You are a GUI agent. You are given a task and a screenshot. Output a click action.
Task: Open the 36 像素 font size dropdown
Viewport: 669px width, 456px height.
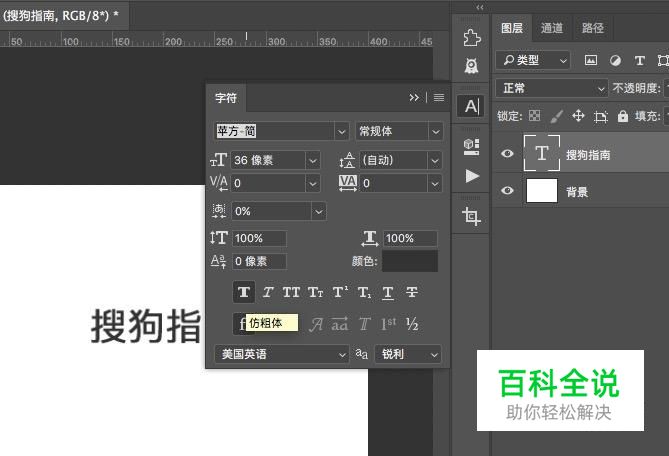(x=312, y=161)
